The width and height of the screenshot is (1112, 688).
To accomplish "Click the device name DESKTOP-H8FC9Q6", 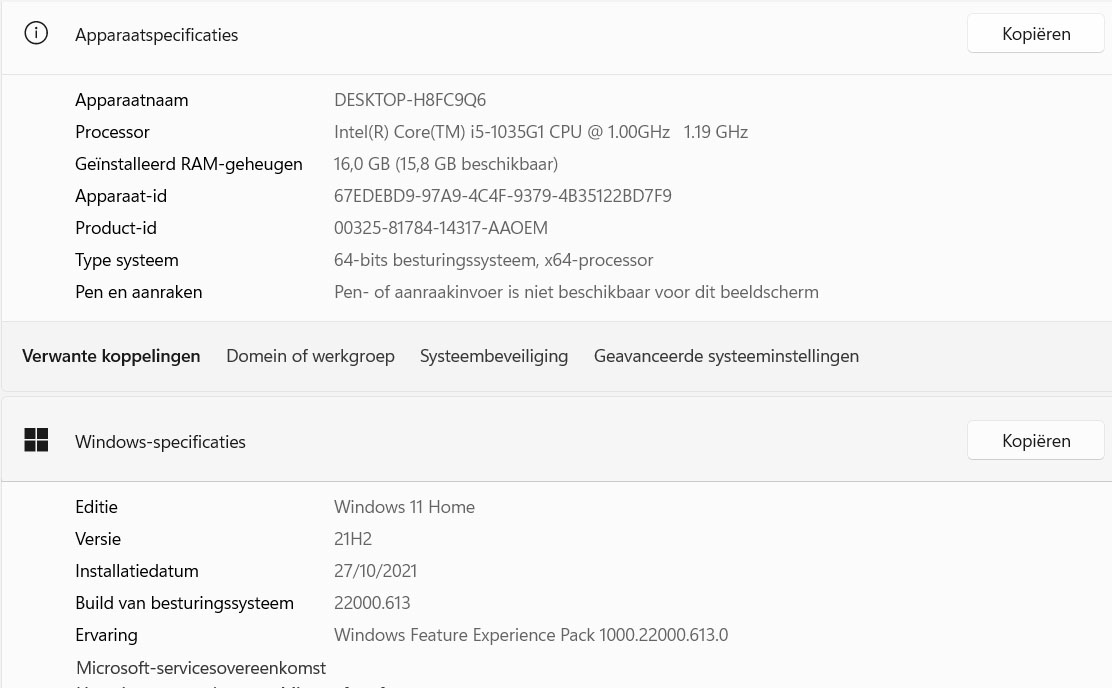I will (x=410, y=100).
